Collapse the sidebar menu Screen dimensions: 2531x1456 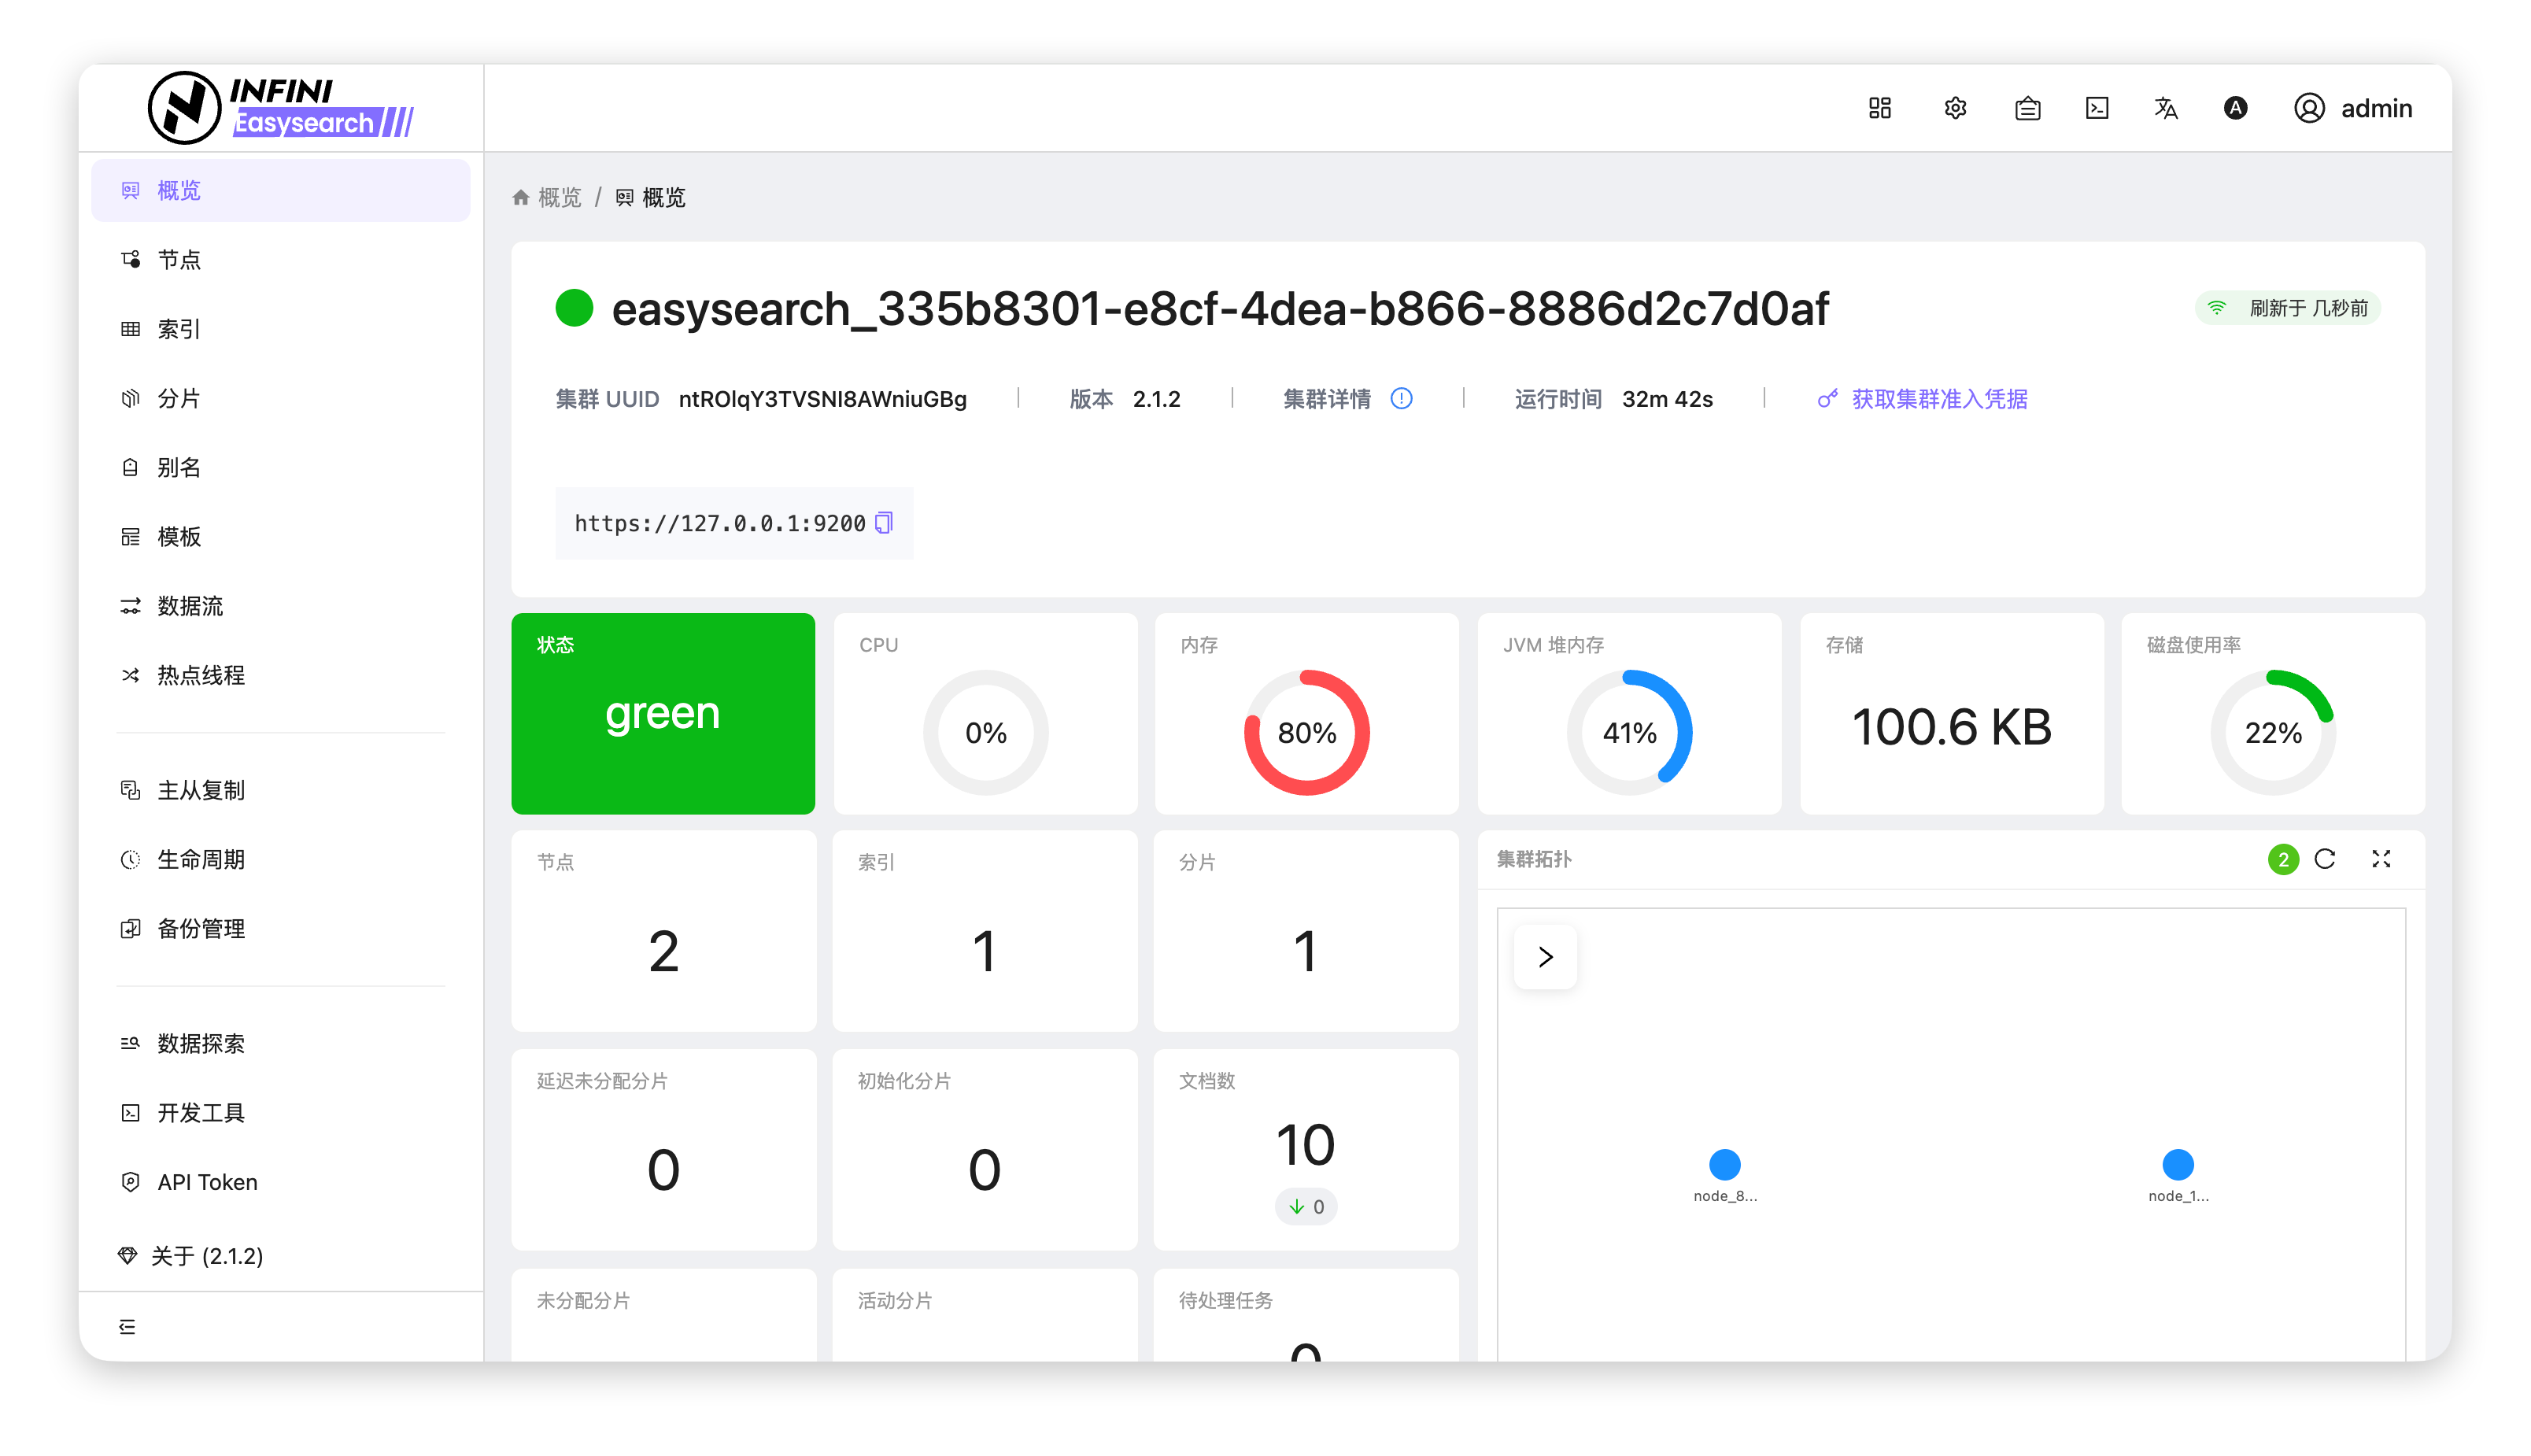click(128, 1326)
